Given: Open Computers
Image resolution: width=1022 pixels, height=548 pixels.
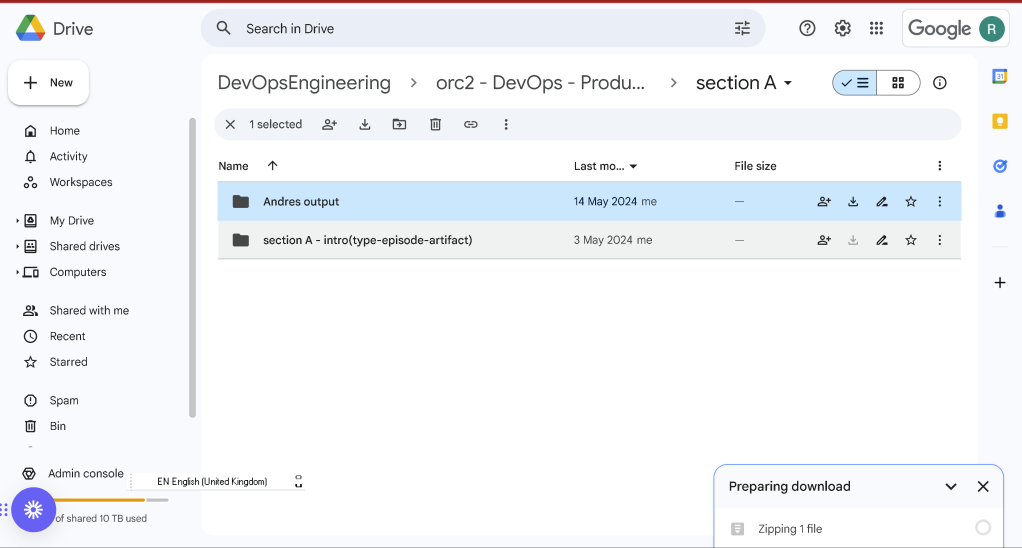Looking at the screenshot, I should 78,272.
